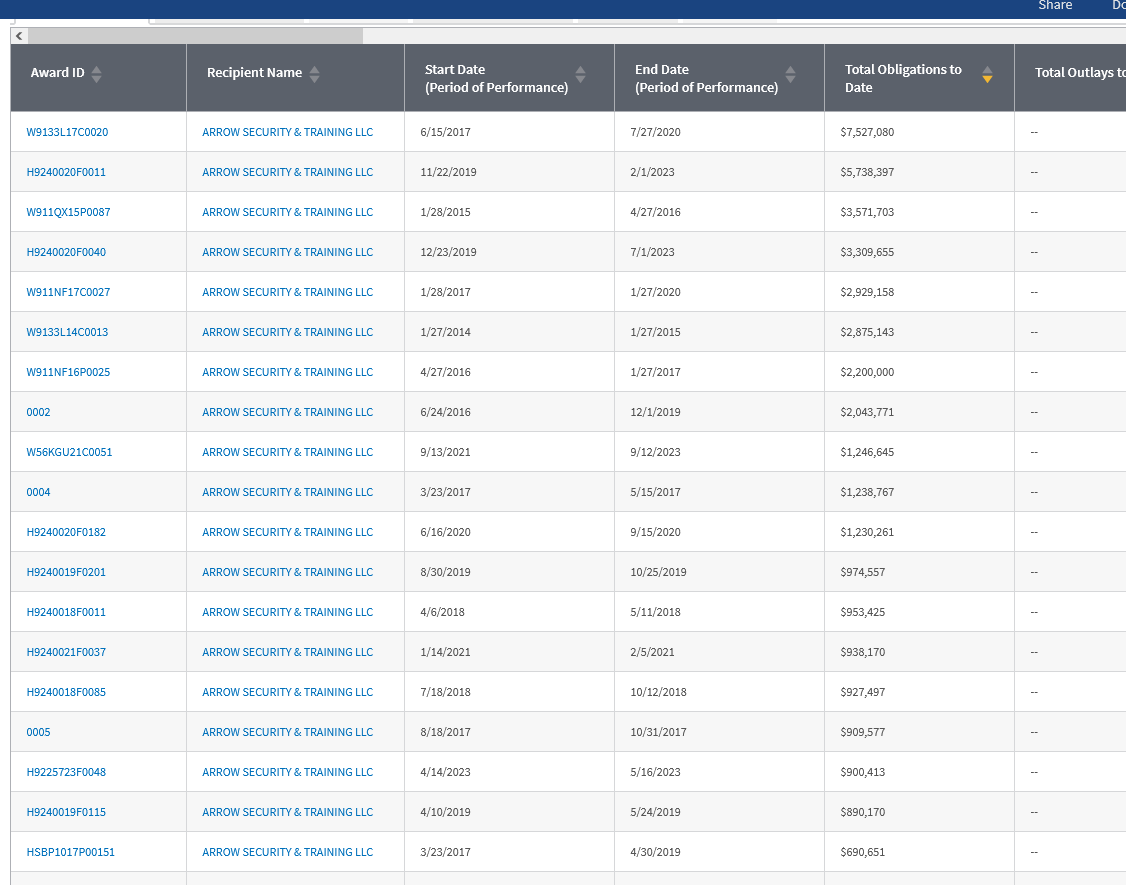Open award W911NF17C0027
This screenshot has width=1126, height=885.
[x=68, y=292]
